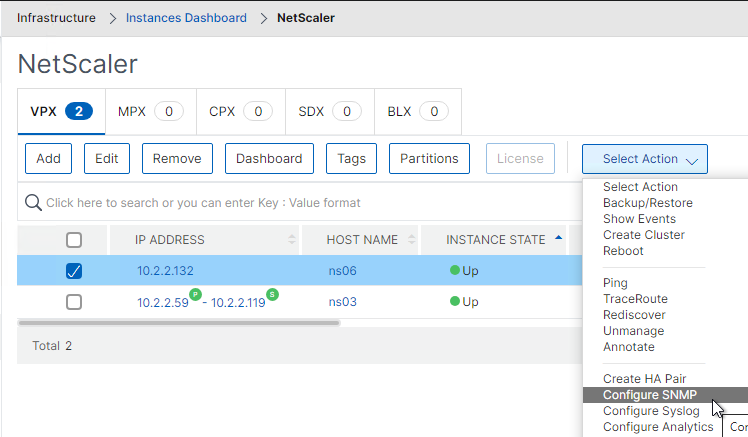This screenshot has width=748, height=437.
Task: Click the Infrastructure breadcrumb
Action: (x=56, y=18)
